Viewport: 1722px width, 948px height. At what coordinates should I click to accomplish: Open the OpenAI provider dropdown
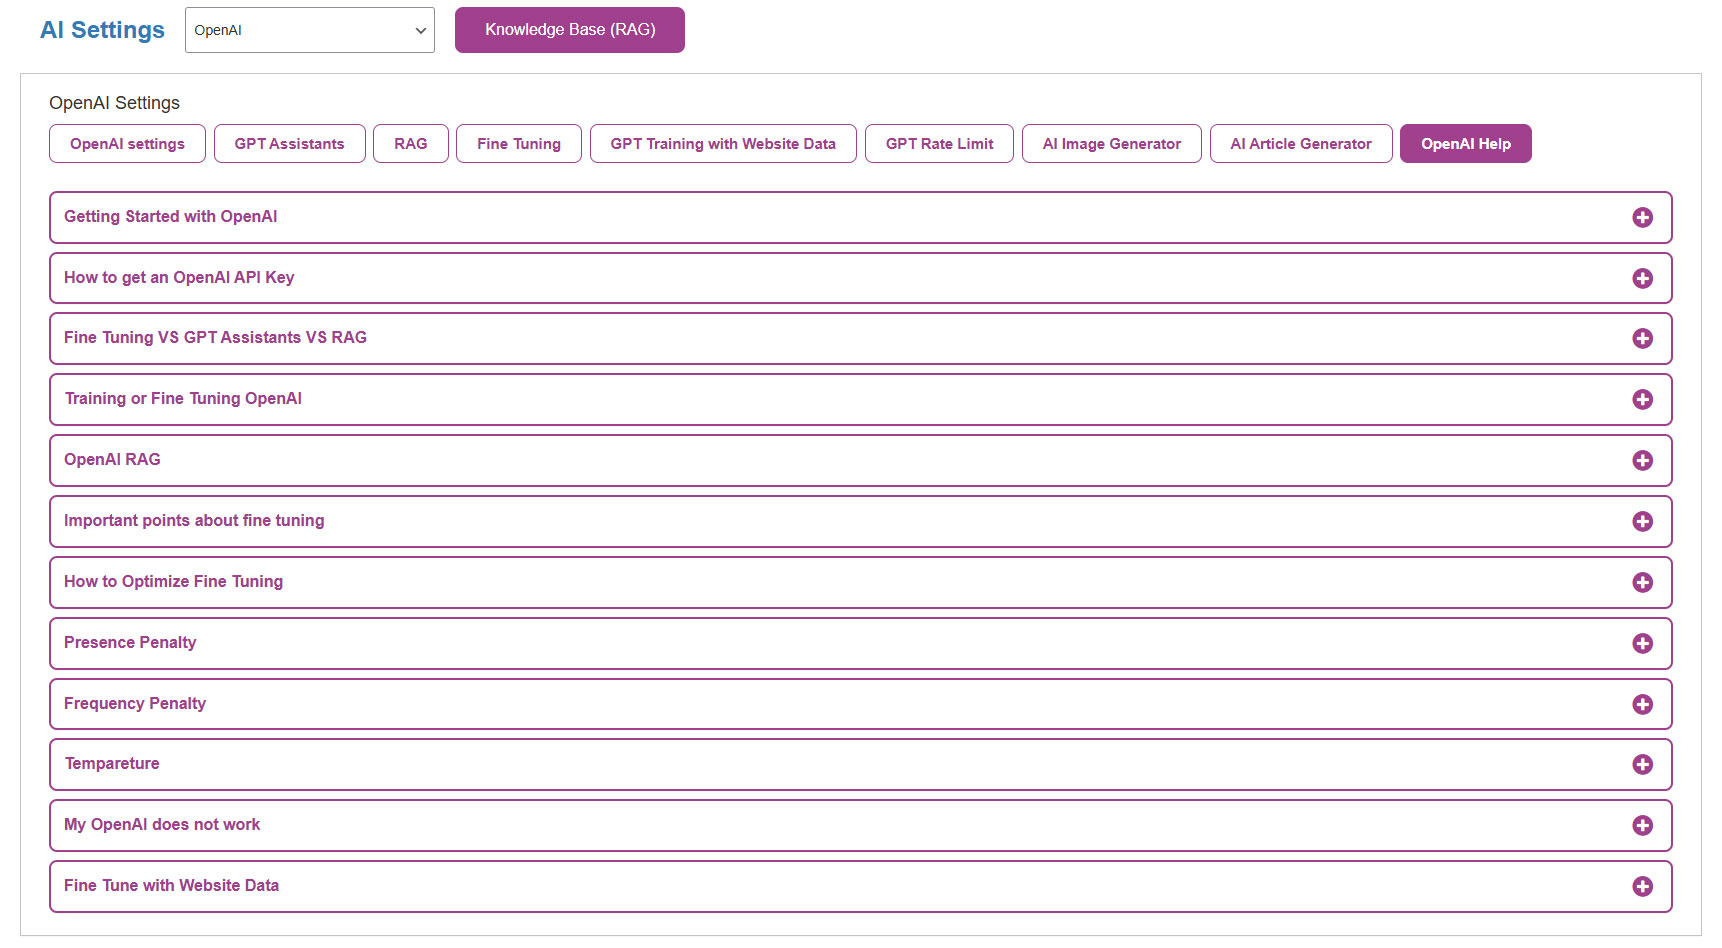[x=309, y=30]
